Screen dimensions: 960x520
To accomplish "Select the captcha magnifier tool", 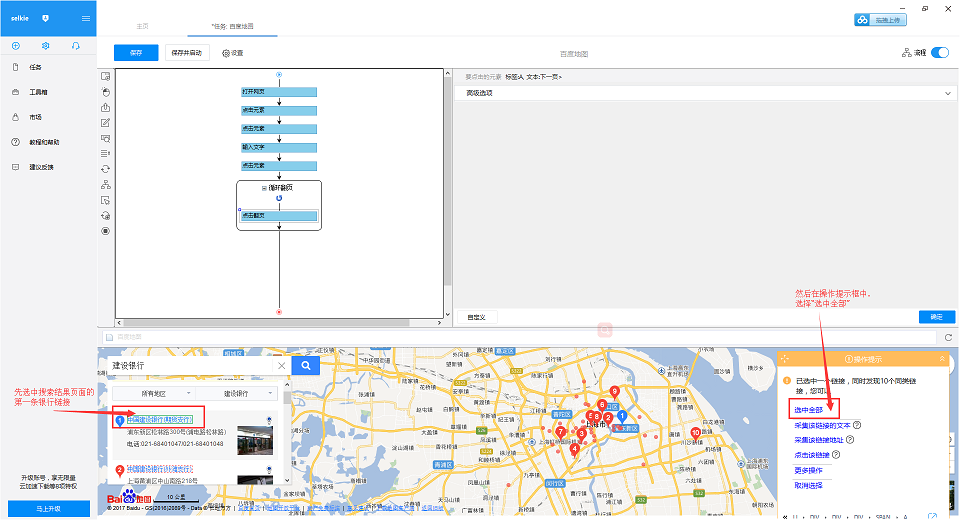I will click(x=105, y=138).
